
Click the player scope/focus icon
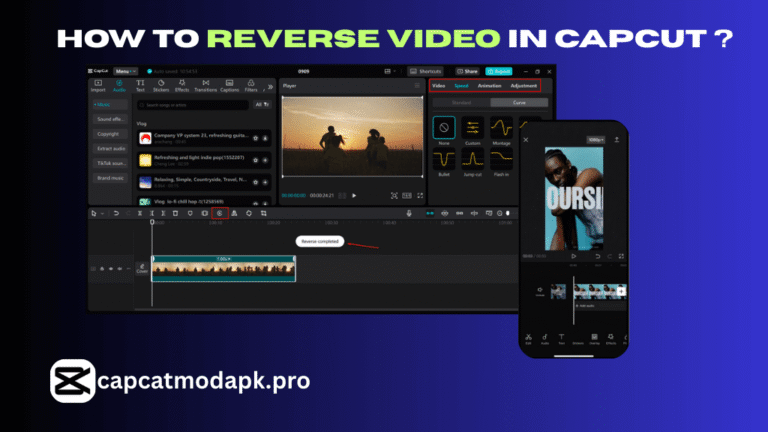[x=394, y=195]
